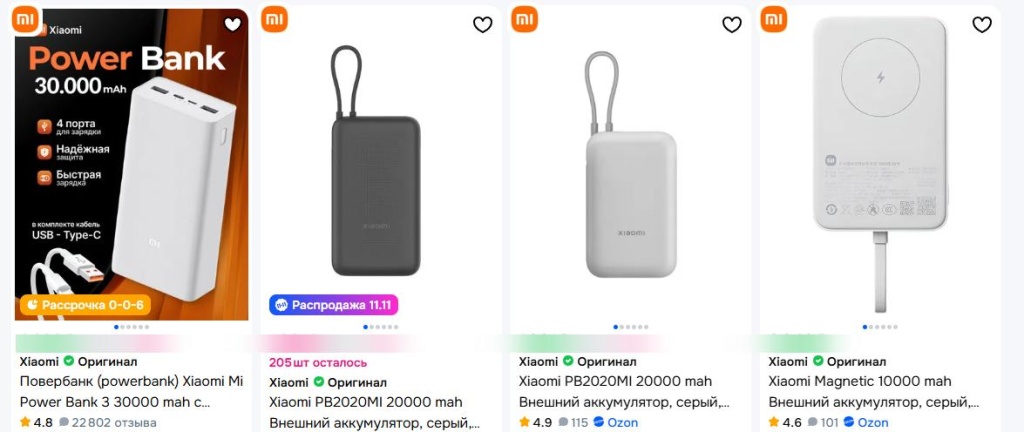The image size is (1024, 432).
Task: Toggle the heart on the black PB2020MI card
Action: point(483,25)
